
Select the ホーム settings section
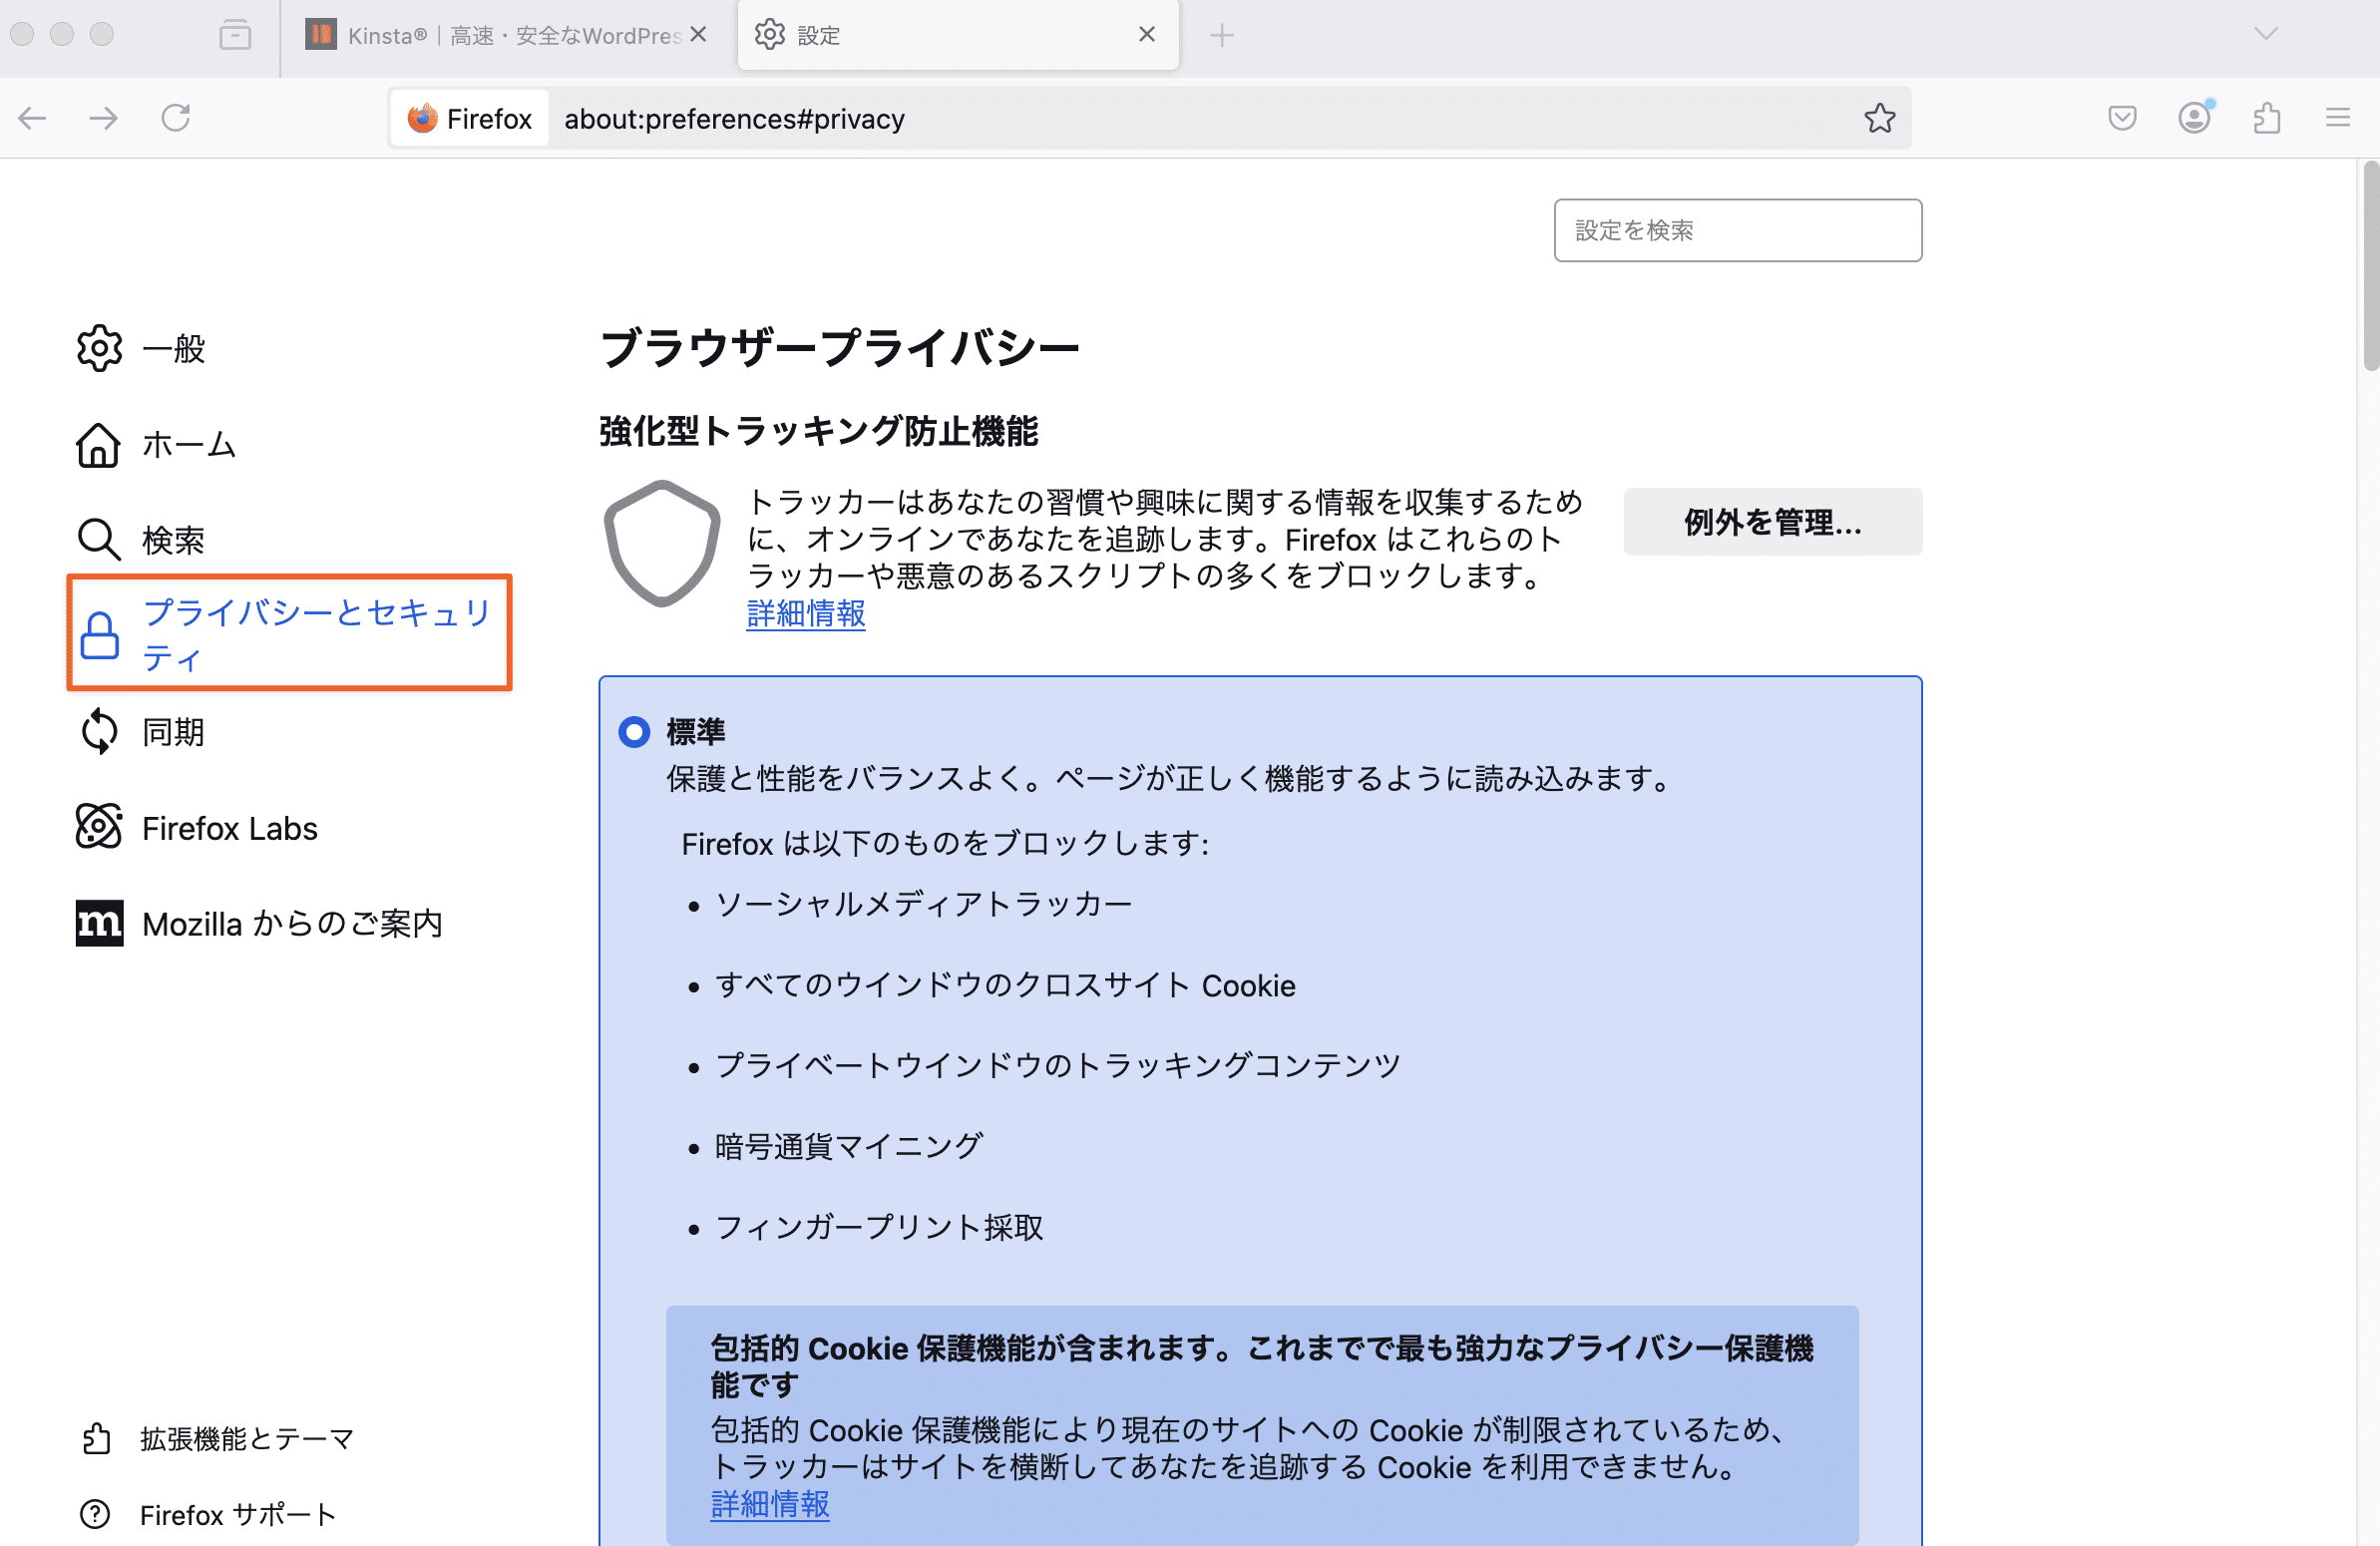[188, 446]
